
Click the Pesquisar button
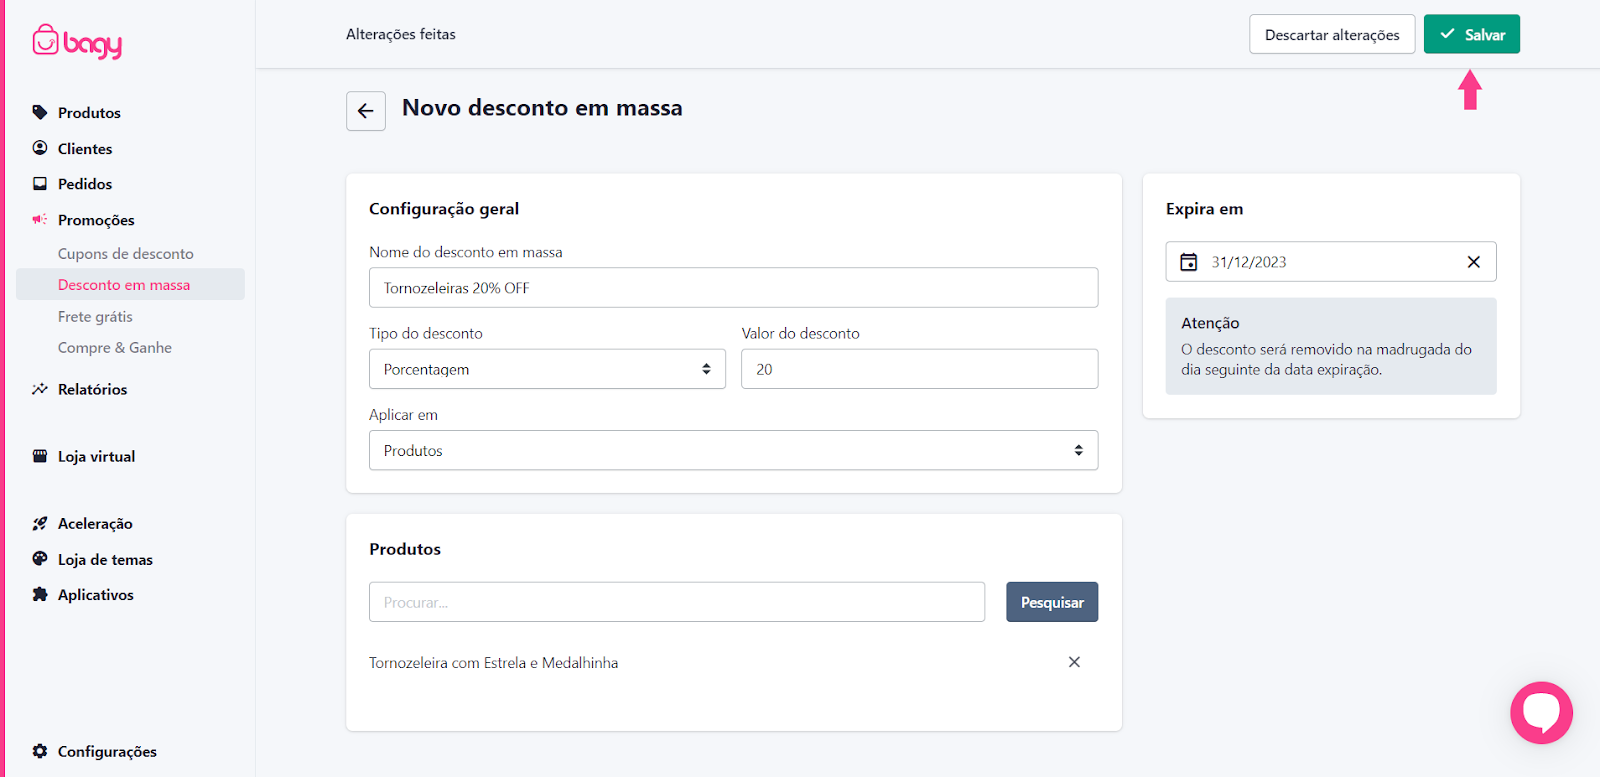coord(1052,602)
